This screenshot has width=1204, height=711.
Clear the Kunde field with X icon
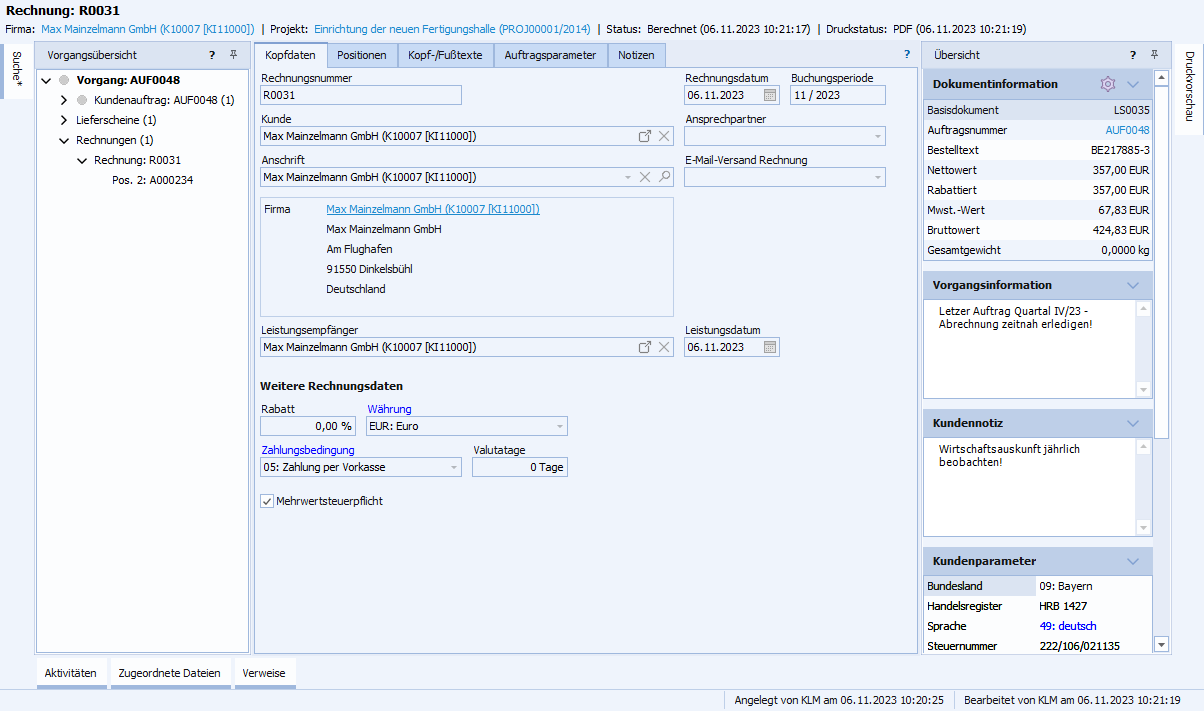tap(664, 136)
